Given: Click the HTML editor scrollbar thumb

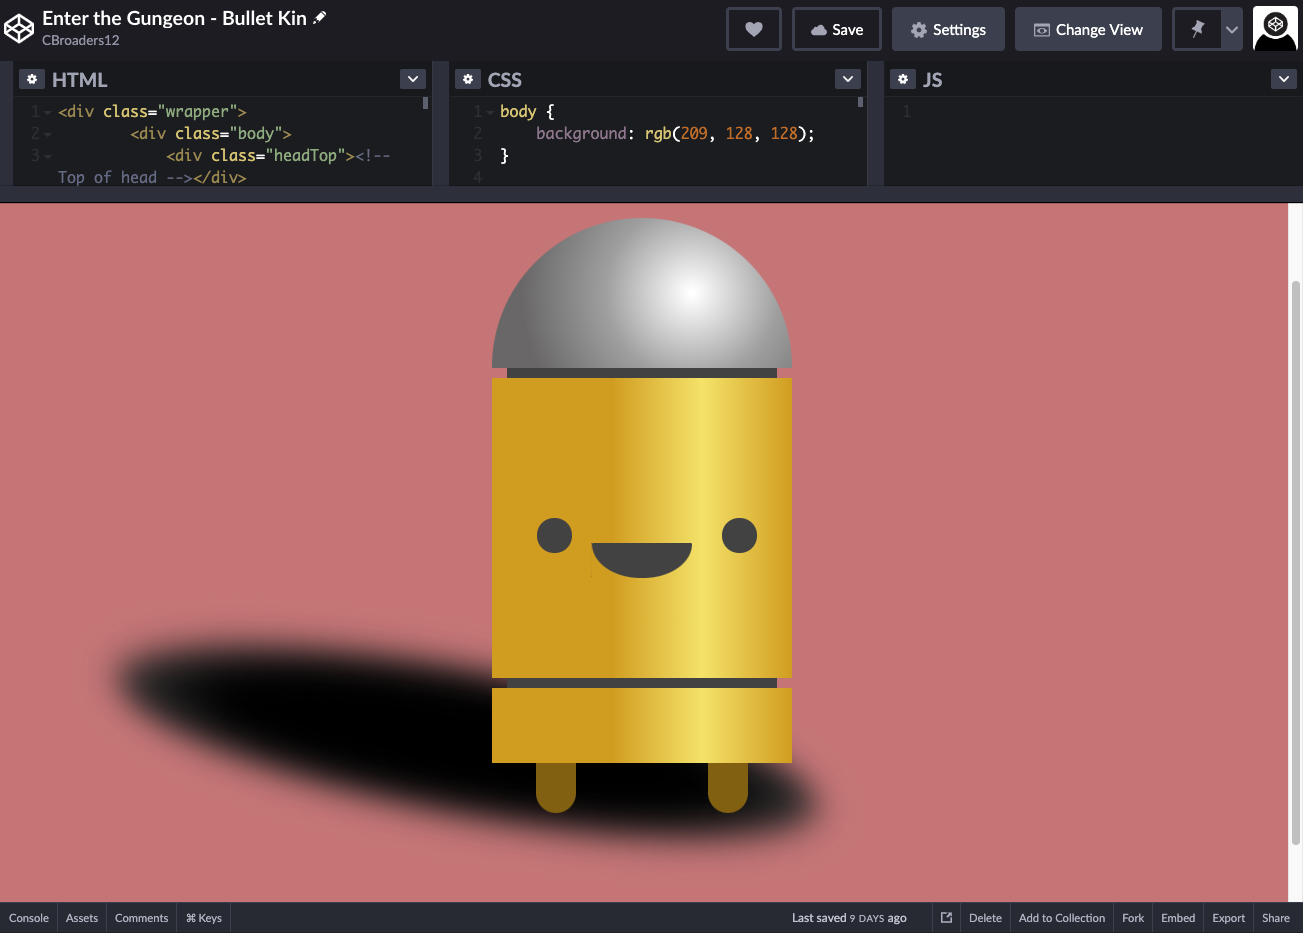Looking at the screenshot, I should click(425, 102).
